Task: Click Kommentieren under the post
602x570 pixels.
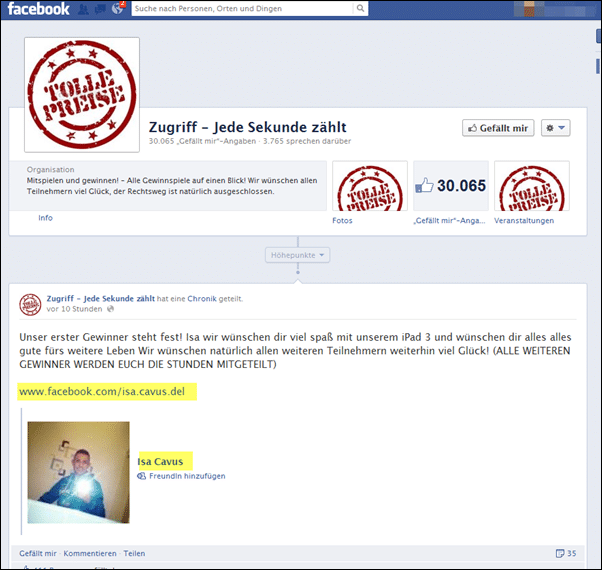Action: (x=90, y=553)
